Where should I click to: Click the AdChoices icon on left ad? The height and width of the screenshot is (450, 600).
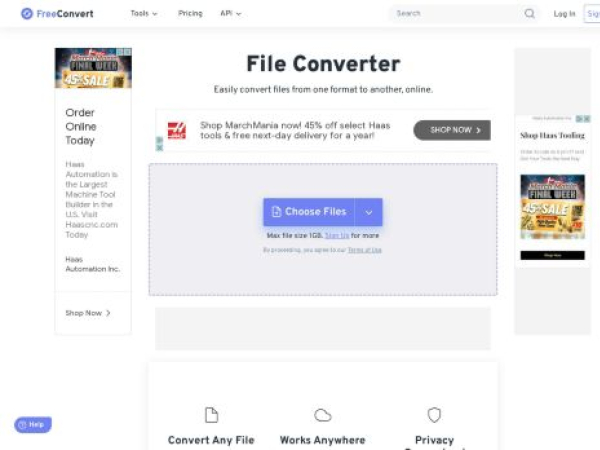(x=120, y=51)
